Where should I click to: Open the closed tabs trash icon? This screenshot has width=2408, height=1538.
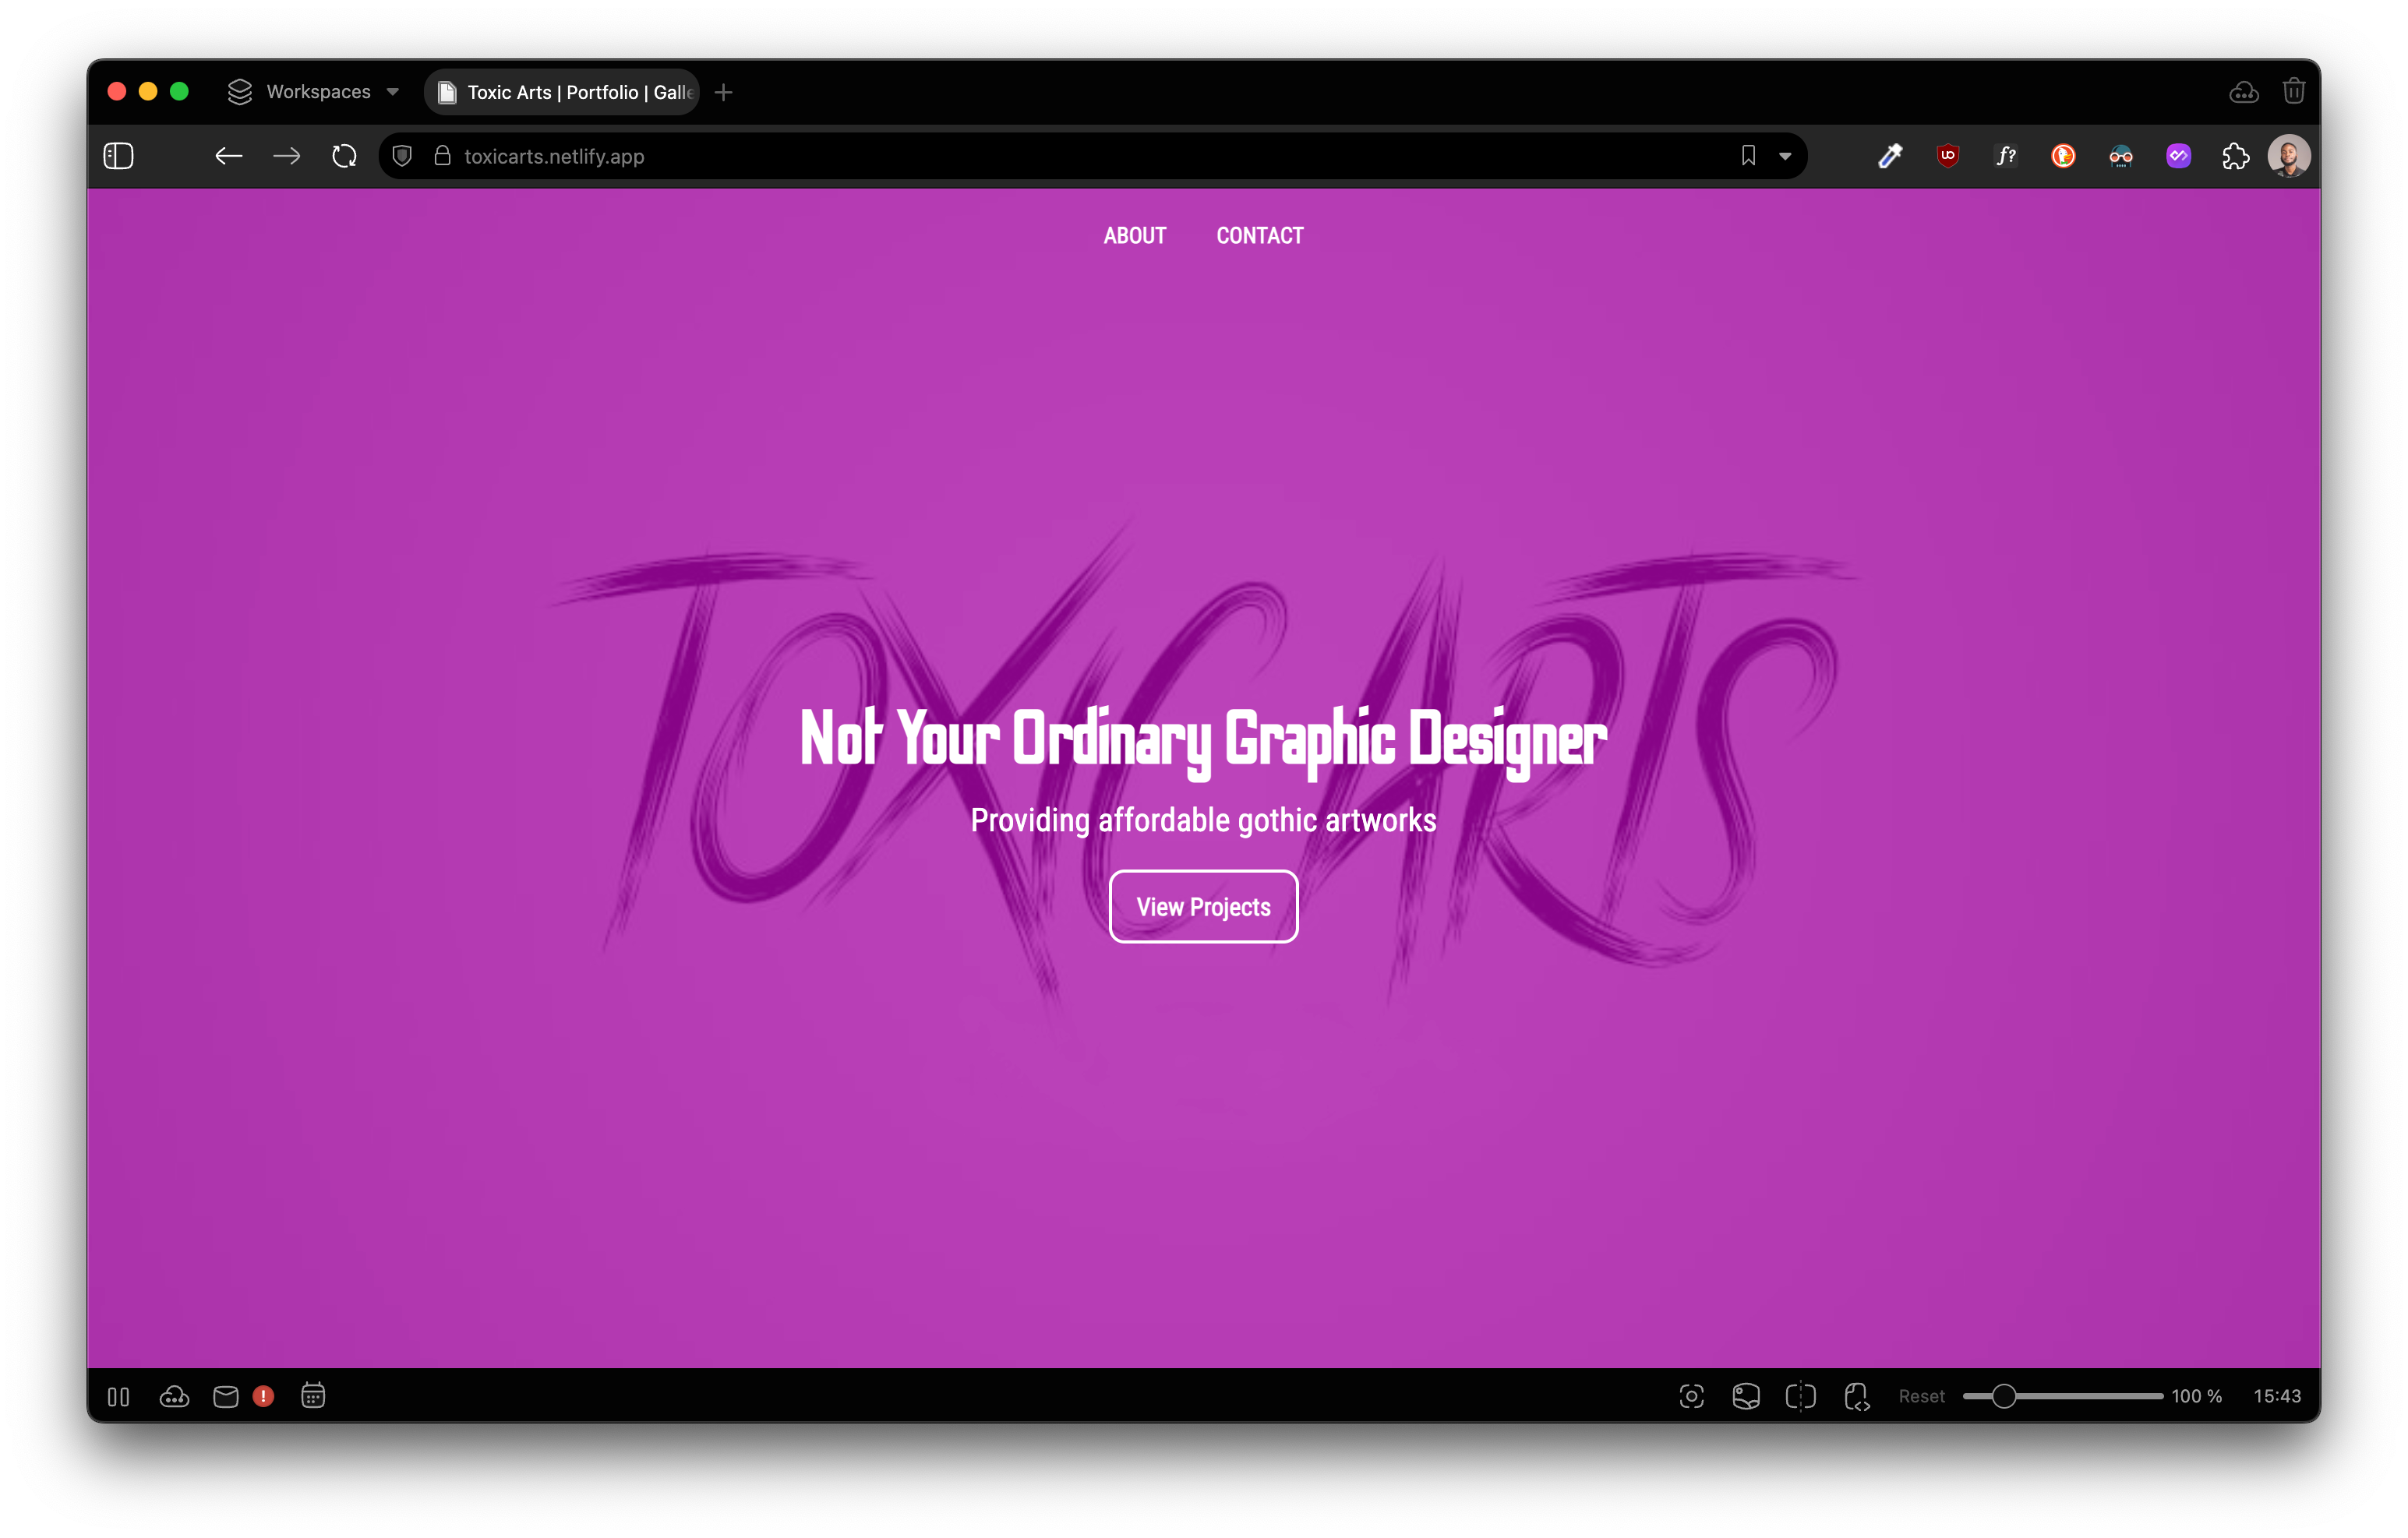[x=2294, y=91]
